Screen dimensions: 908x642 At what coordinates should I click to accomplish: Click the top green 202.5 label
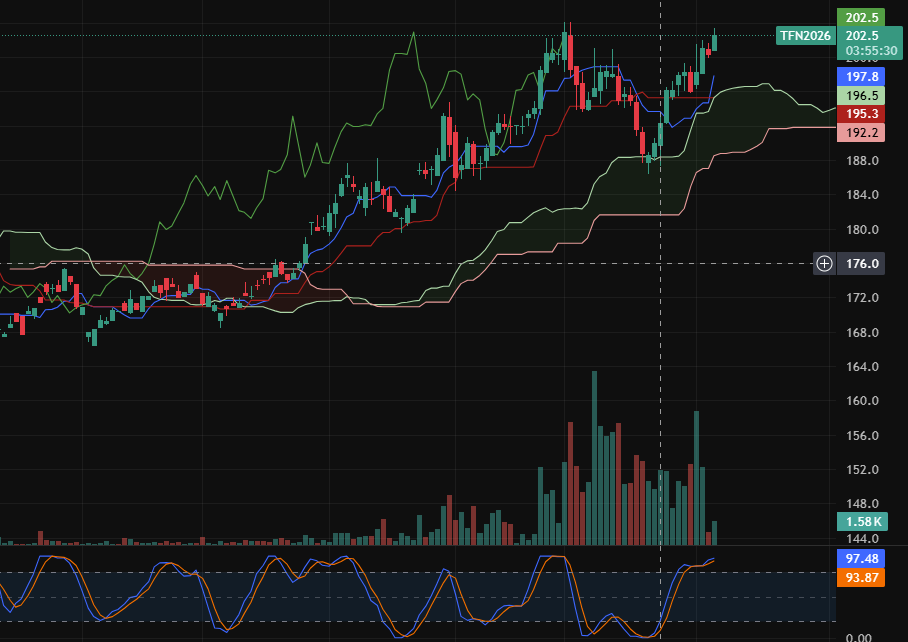[861, 18]
